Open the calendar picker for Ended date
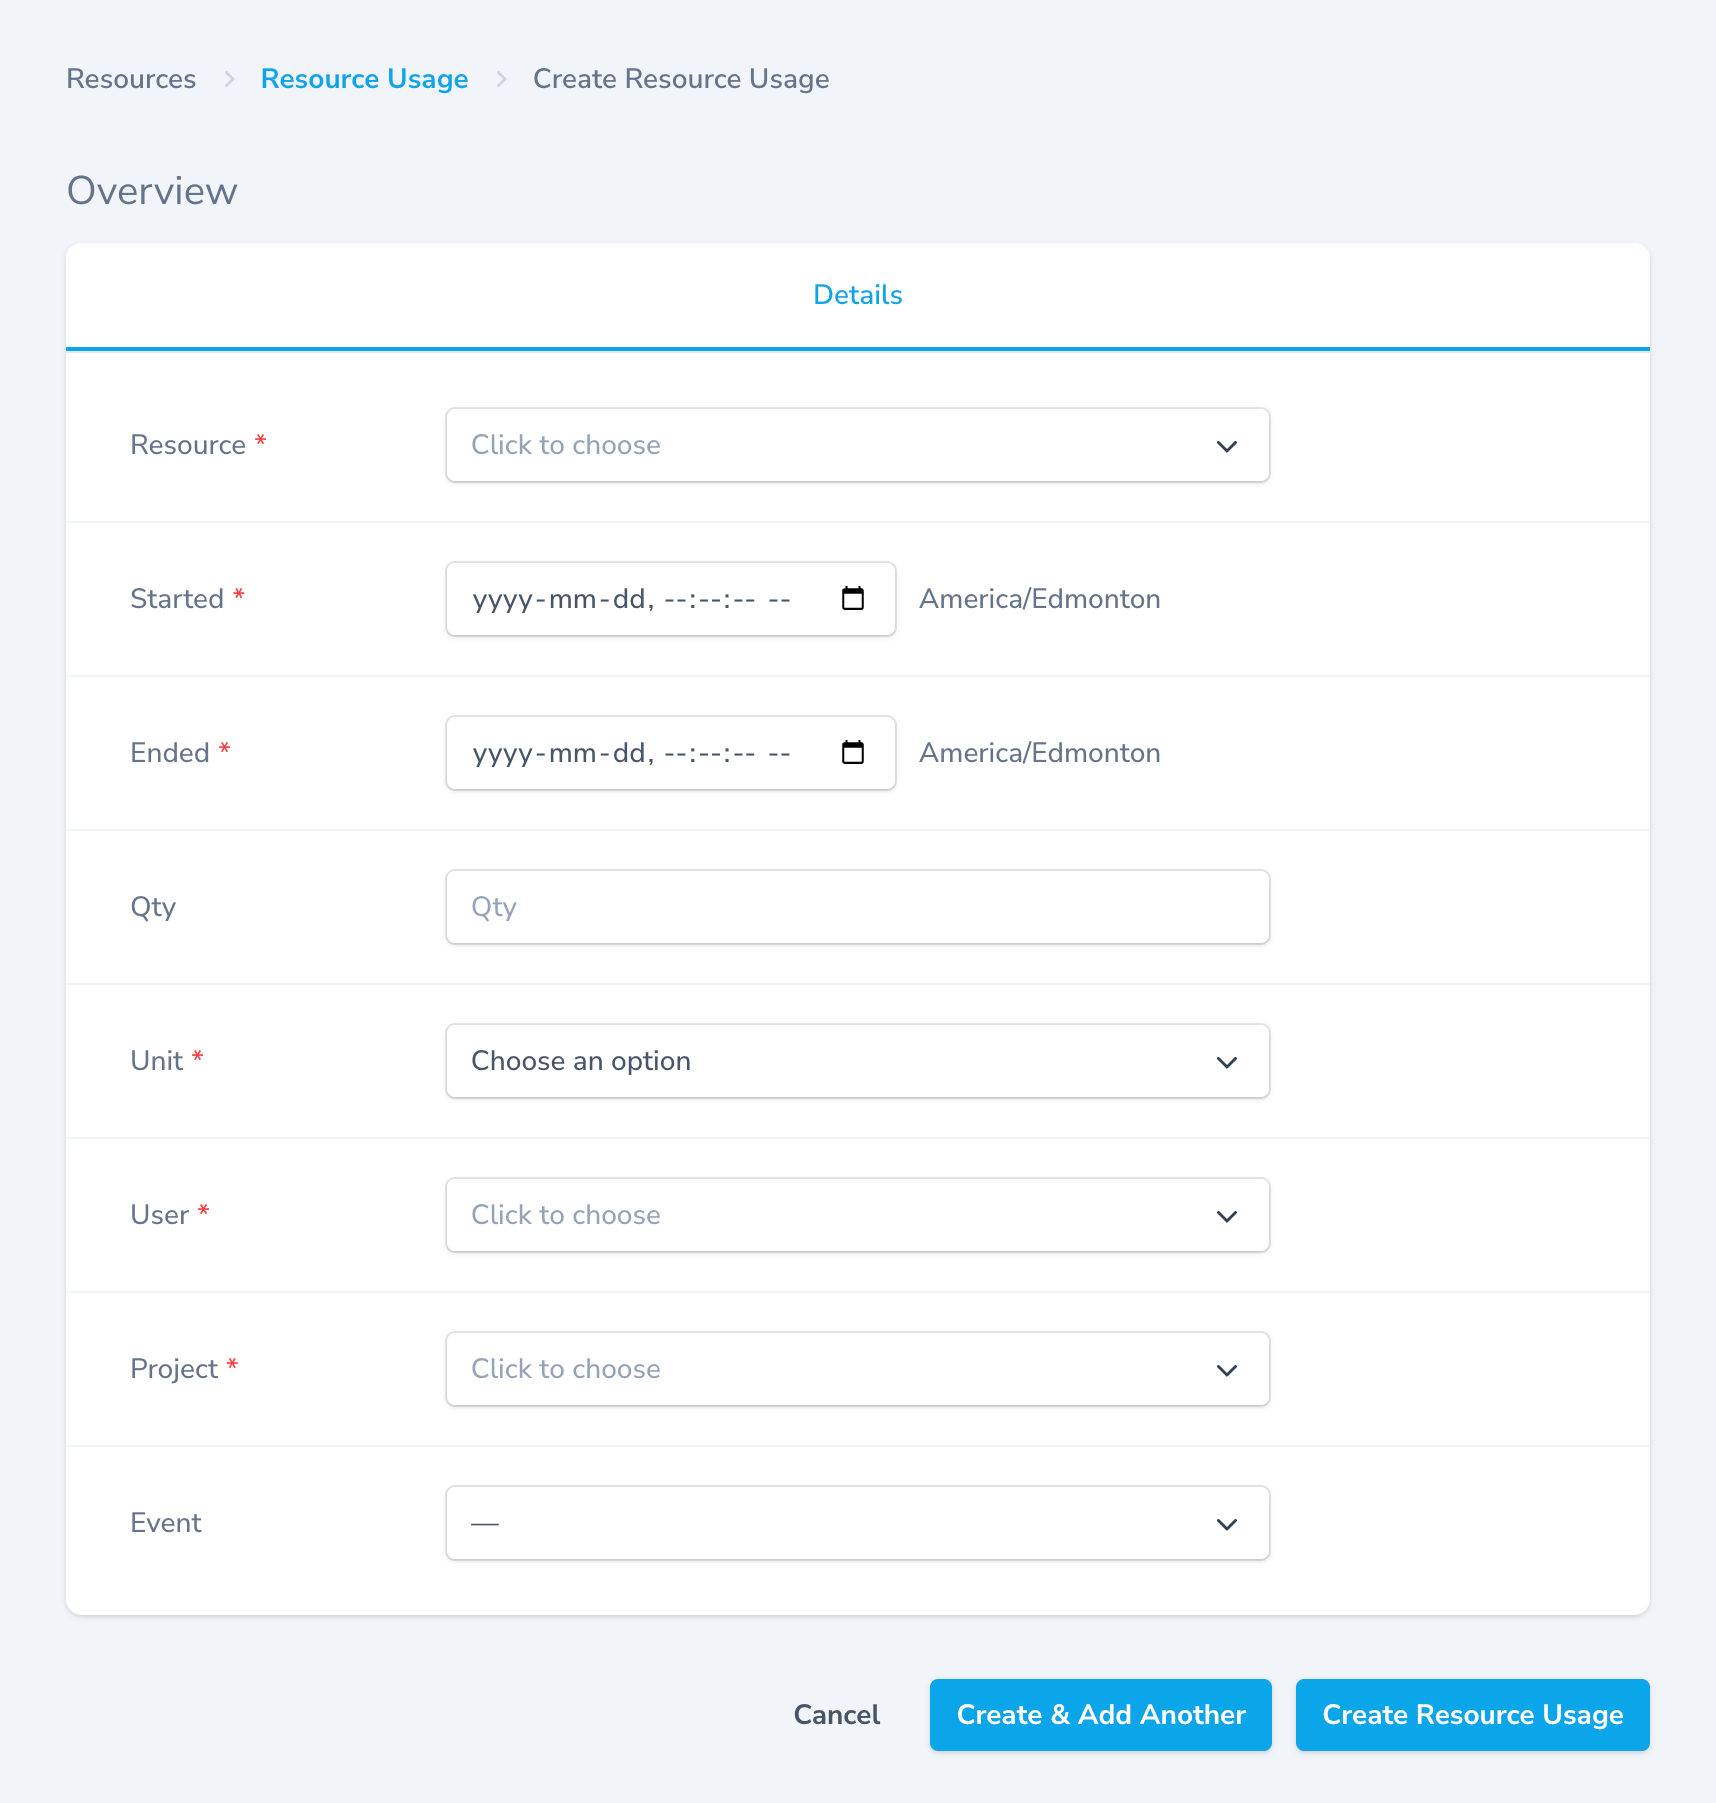This screenshot has width=1716, height=1803. 853,753
